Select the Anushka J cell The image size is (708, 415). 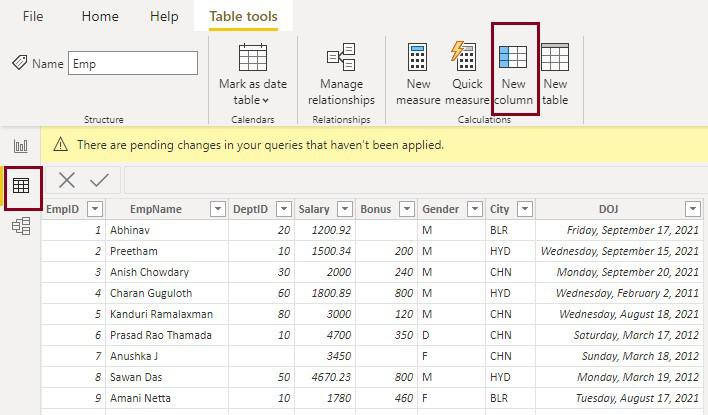pyautogui.click(x=167, y=356)
